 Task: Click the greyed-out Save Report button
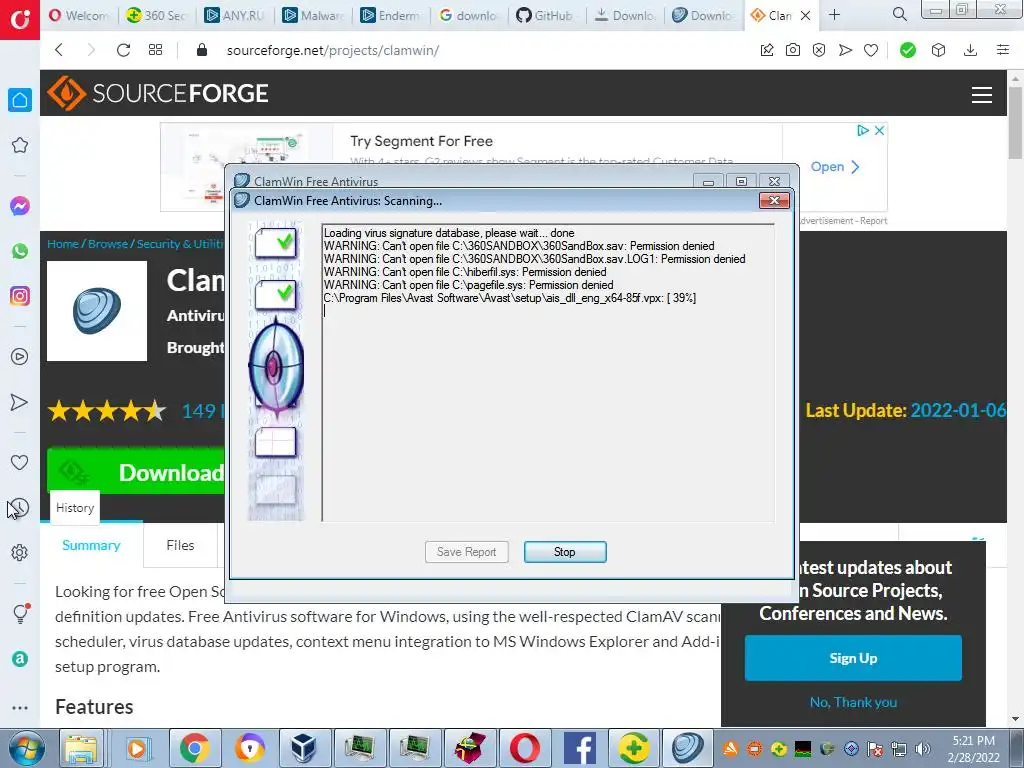coord(466,552)
